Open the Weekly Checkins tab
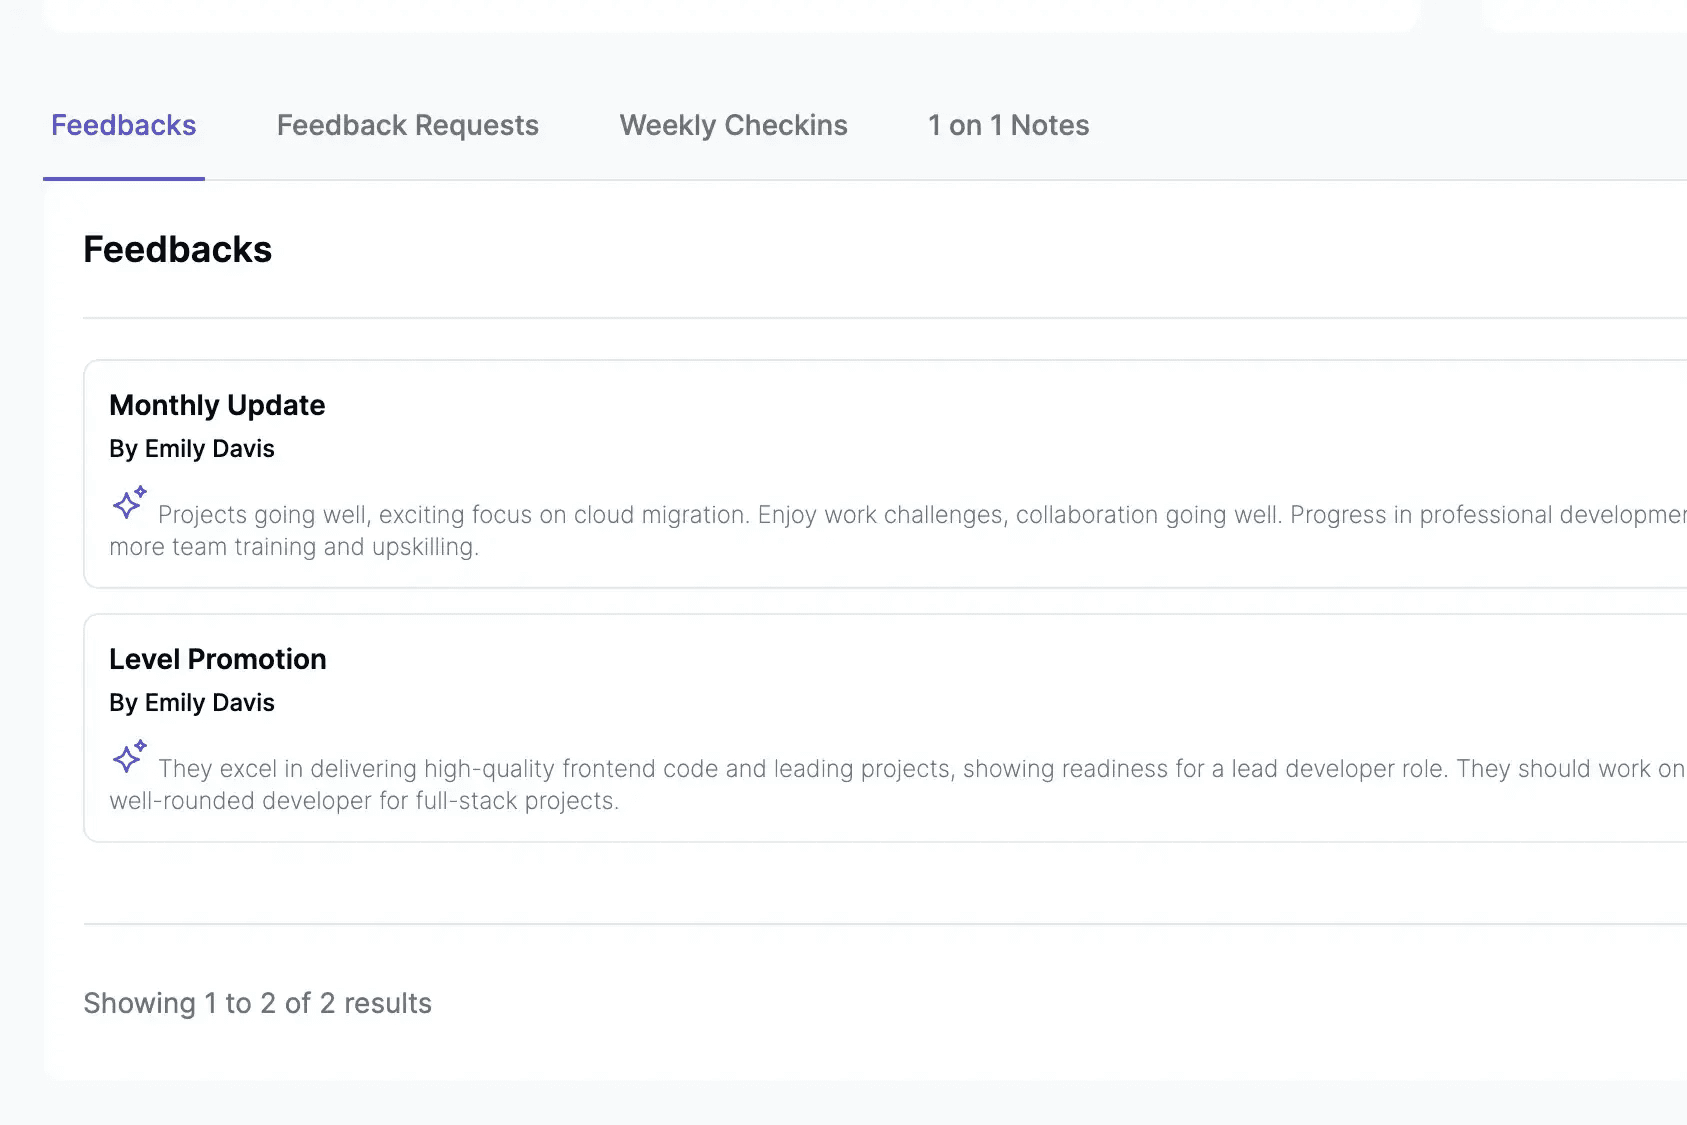This screenshot has width=1687, height=1125. pyautogui.click(x=733, y=125)
